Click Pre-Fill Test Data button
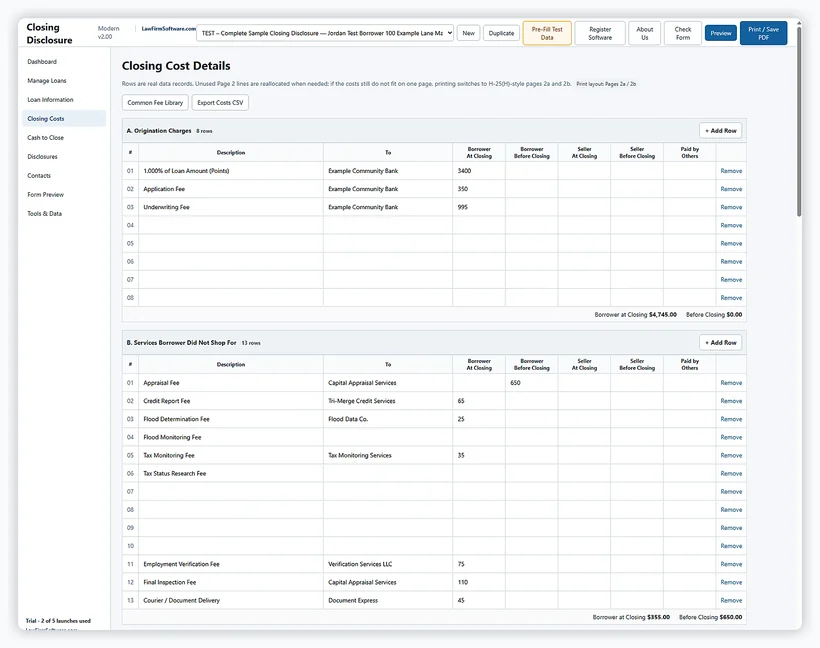This screenshot has height=648, width=820. 547,33
